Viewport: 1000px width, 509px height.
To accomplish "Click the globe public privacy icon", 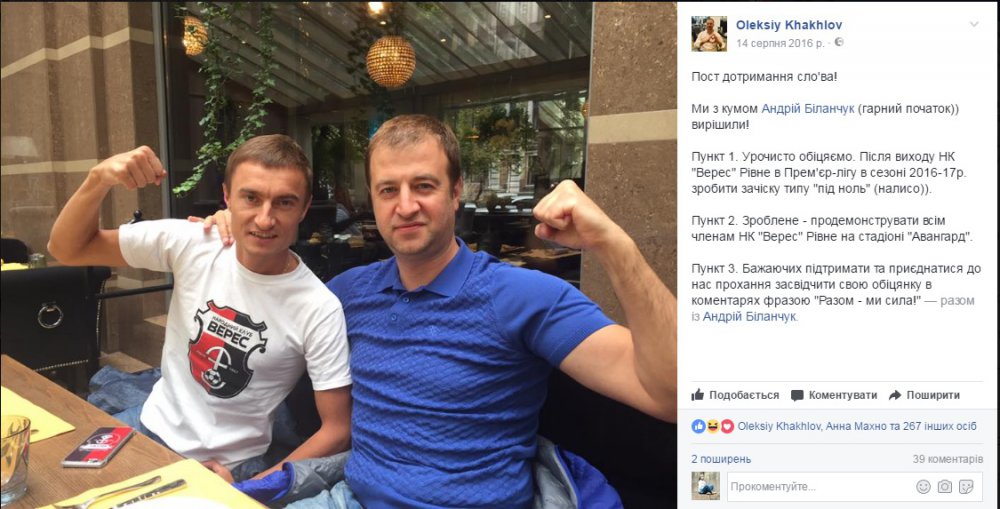I will click(839, 42).
